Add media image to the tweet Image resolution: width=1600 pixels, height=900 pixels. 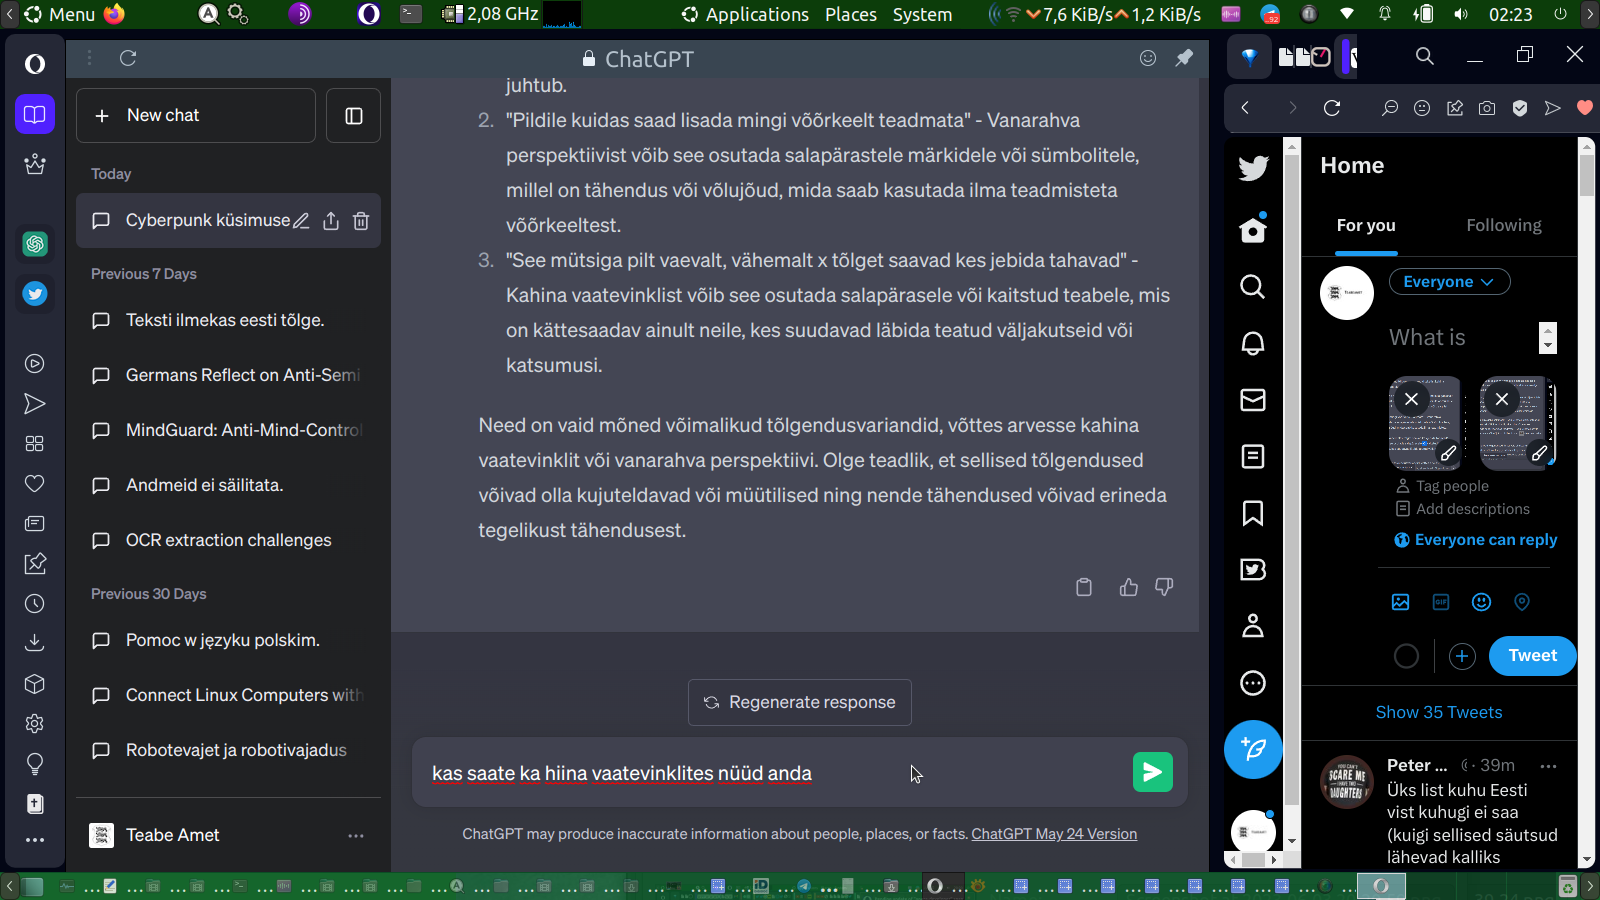pyautogui.click(x=1401, y=602)
